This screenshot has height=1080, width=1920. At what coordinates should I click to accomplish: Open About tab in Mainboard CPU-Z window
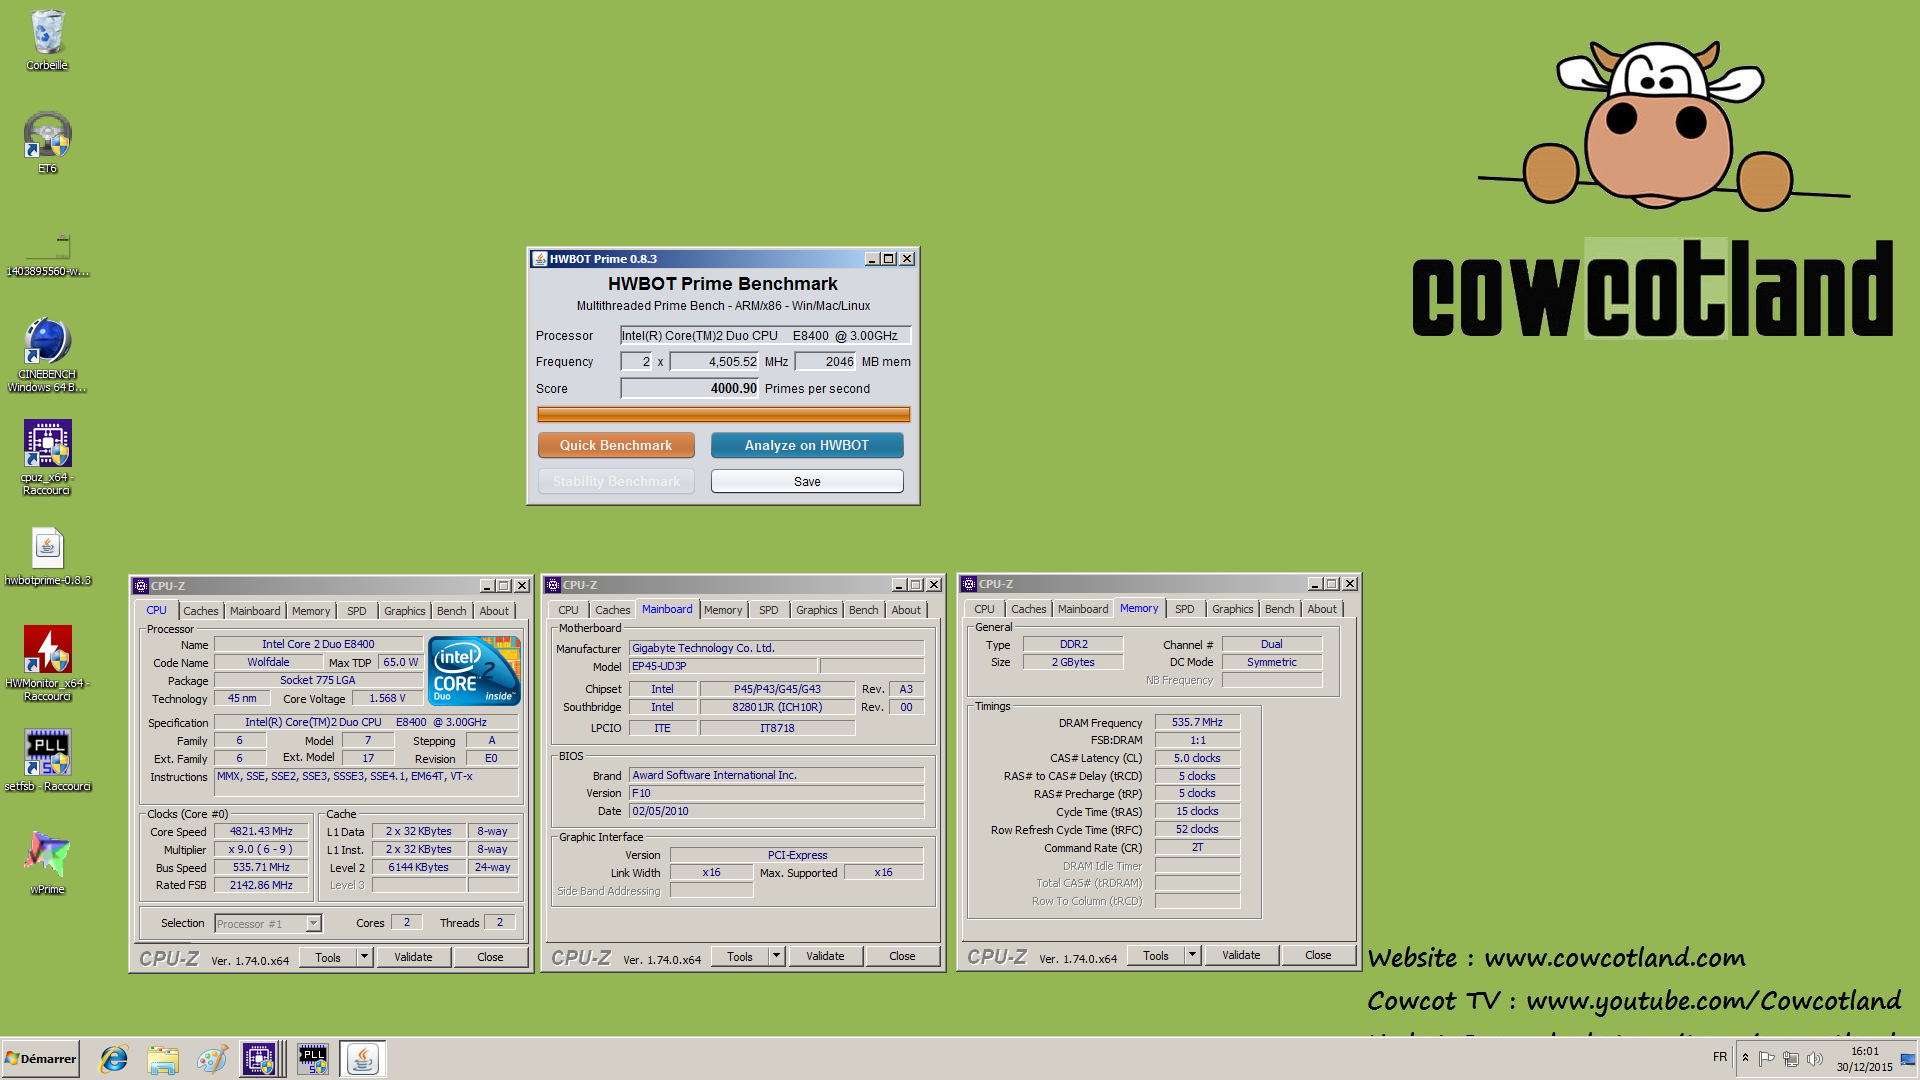point(906,610)
